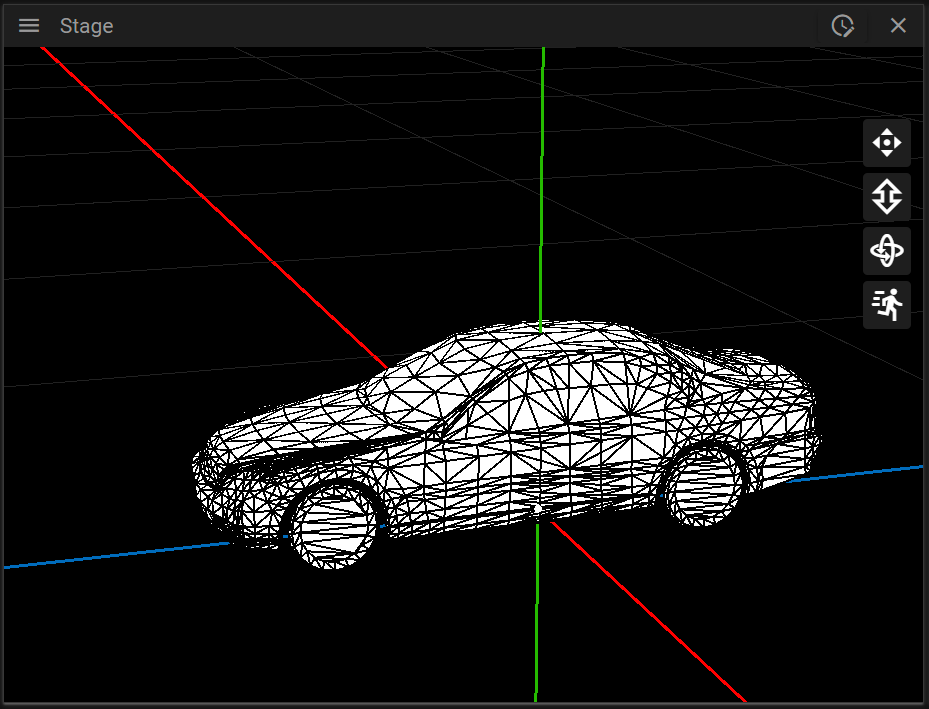This screenshot has width=929, height=709.
Task: Open the clock history icon in header
Action: tap(843, 26)
